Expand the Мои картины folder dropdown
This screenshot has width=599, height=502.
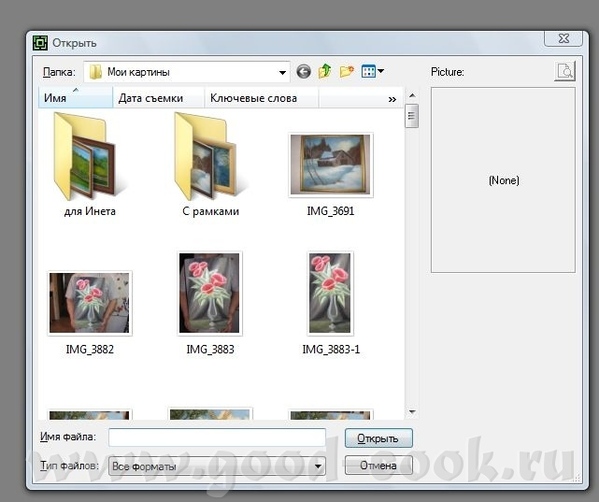pyautogui.click(x=282, y=72)
